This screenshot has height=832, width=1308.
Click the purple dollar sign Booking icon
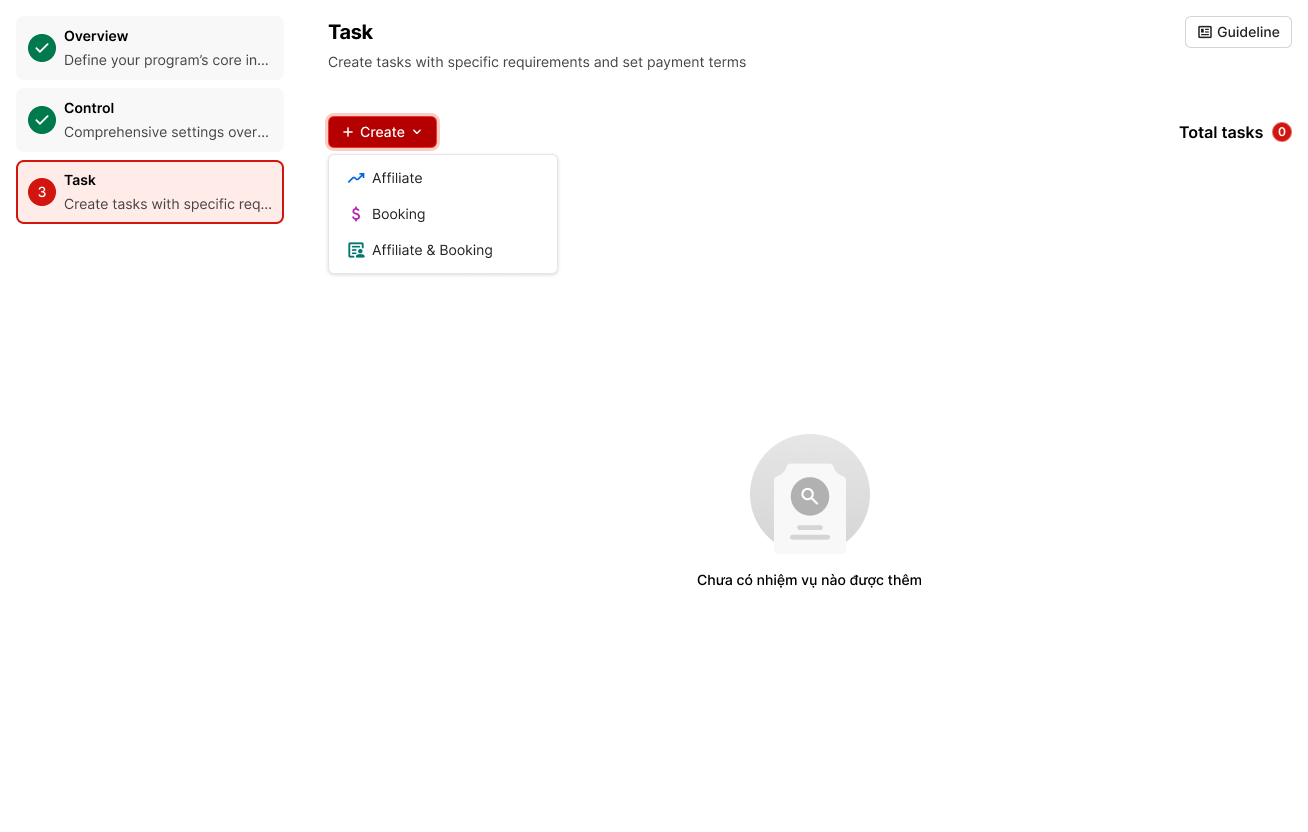coord(356,214)
